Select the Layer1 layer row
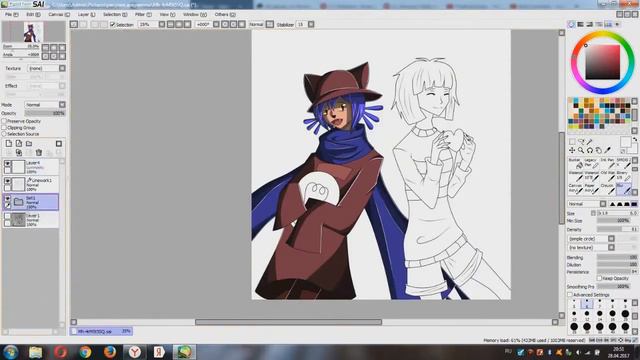Screen dimensions: 640x360 31,220
